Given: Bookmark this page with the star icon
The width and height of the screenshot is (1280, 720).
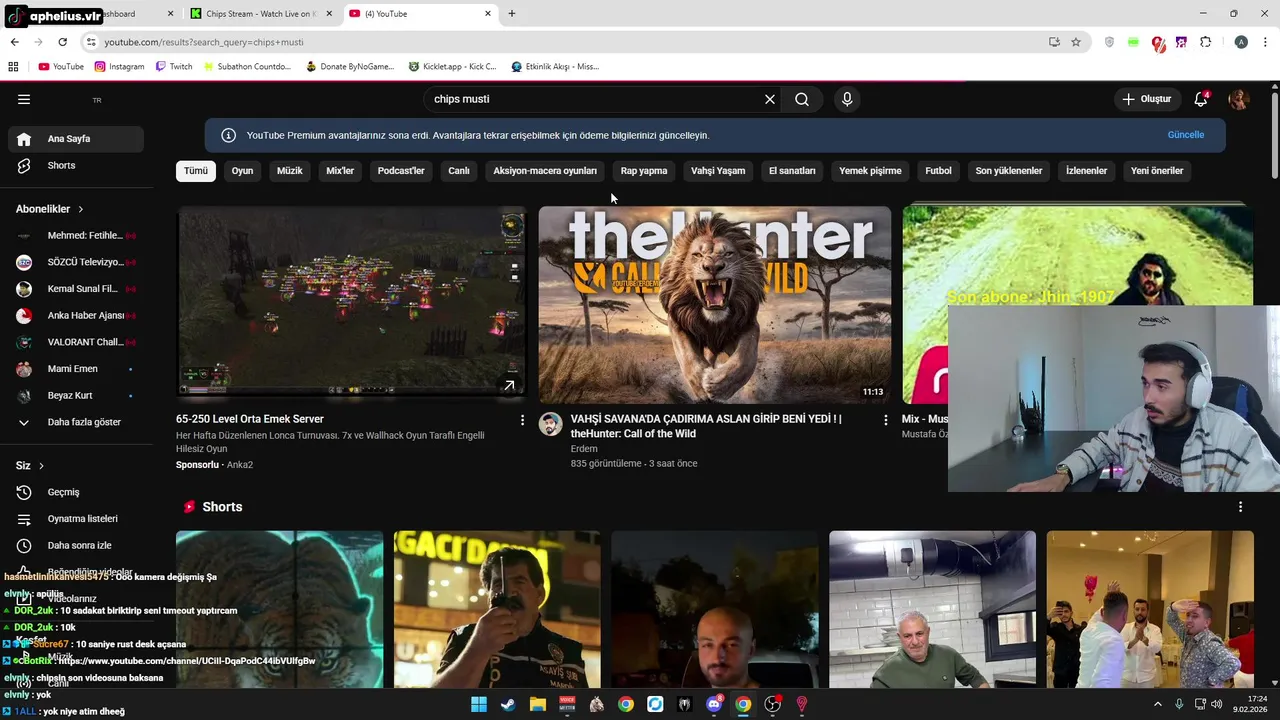Looking at the screenshot, I should click(x=1076, y=42).
